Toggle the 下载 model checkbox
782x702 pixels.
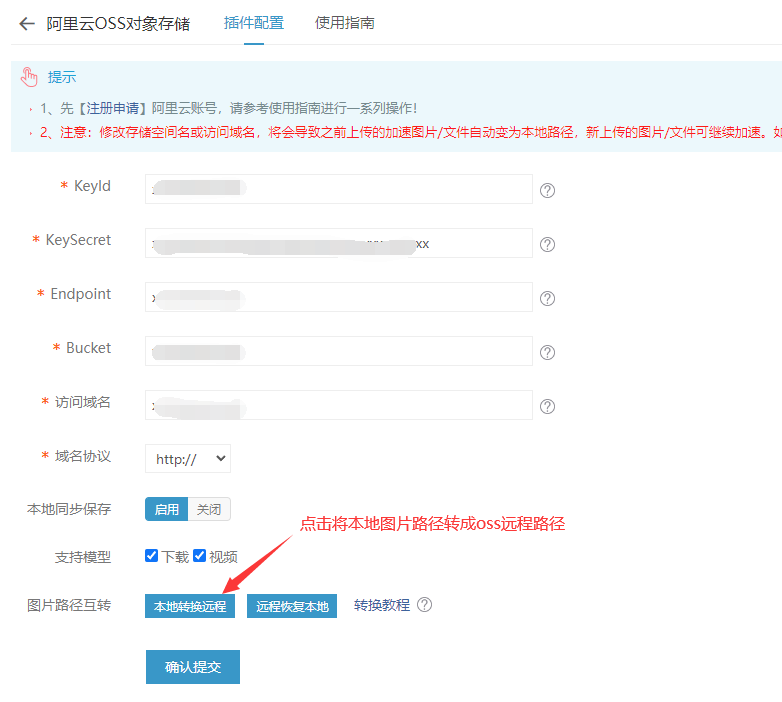click(152, 555)
